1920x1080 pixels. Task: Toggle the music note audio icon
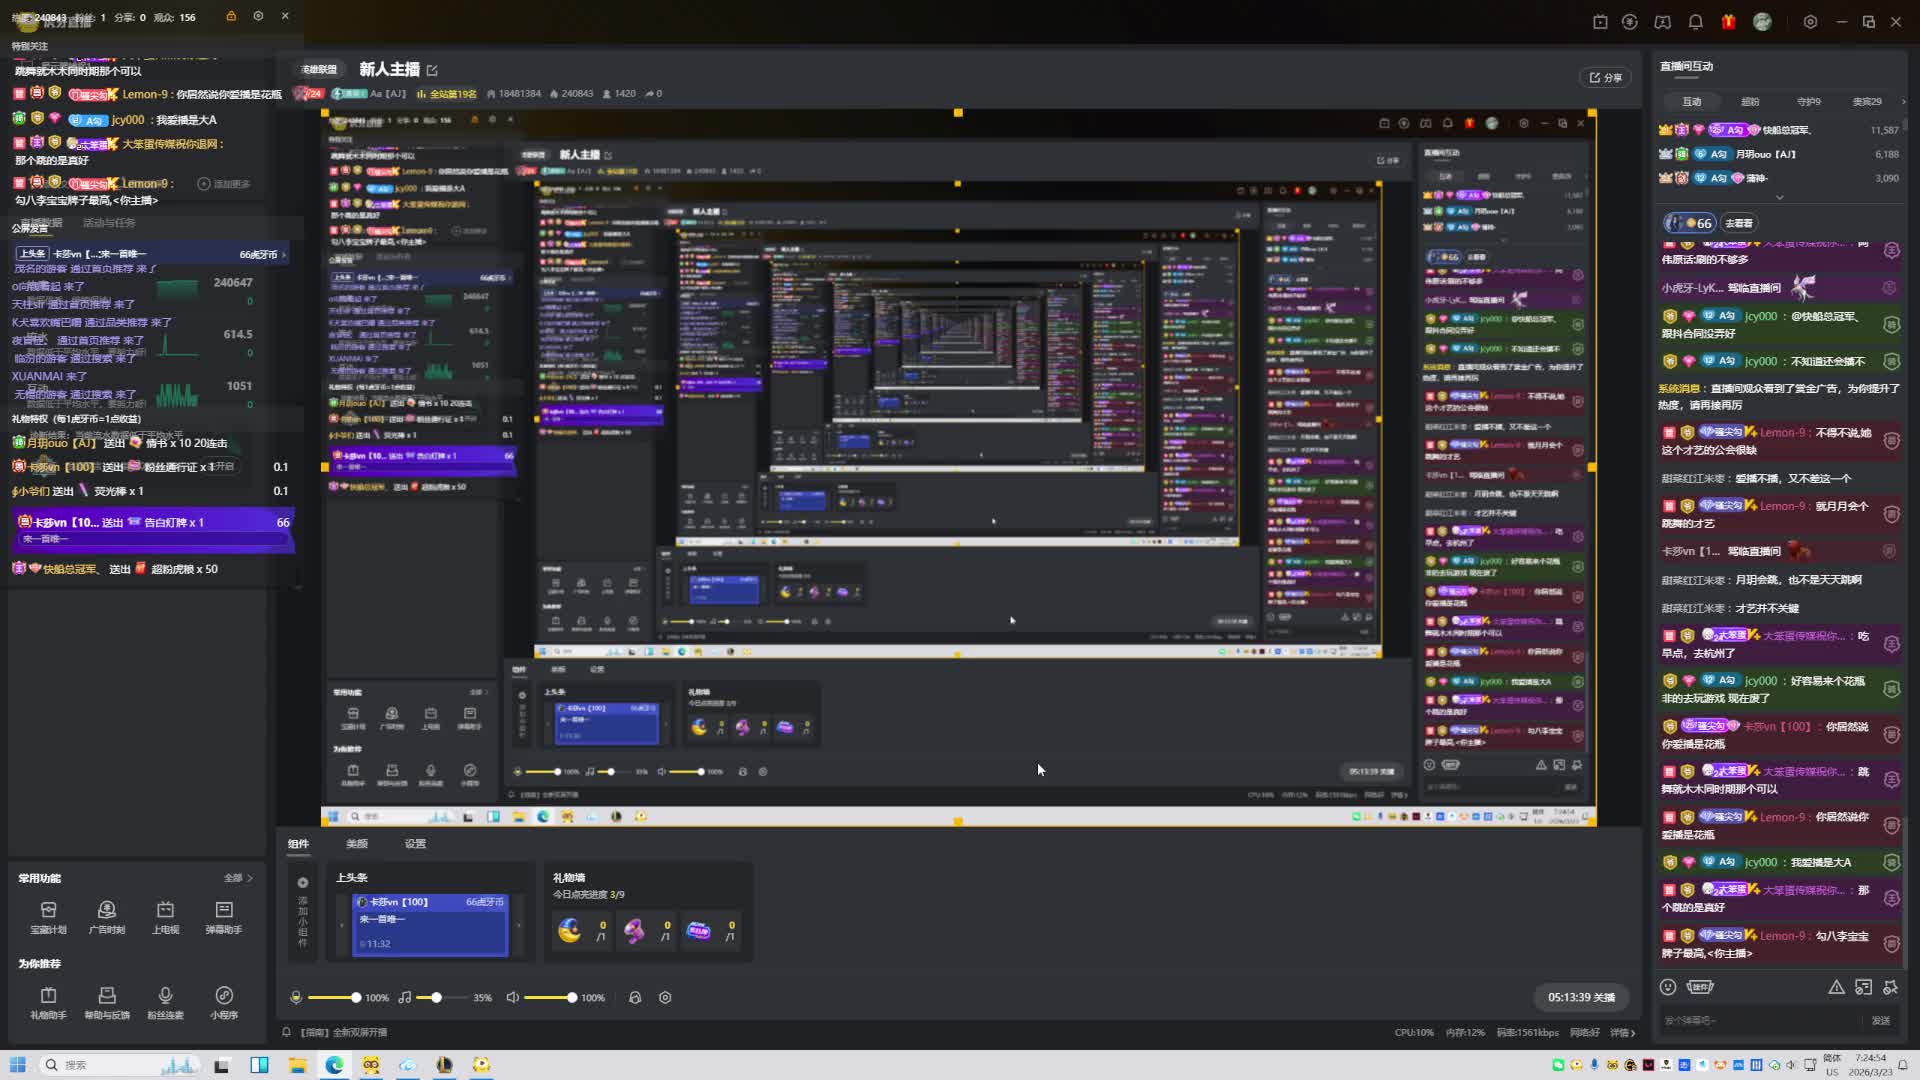coord(404,997)
